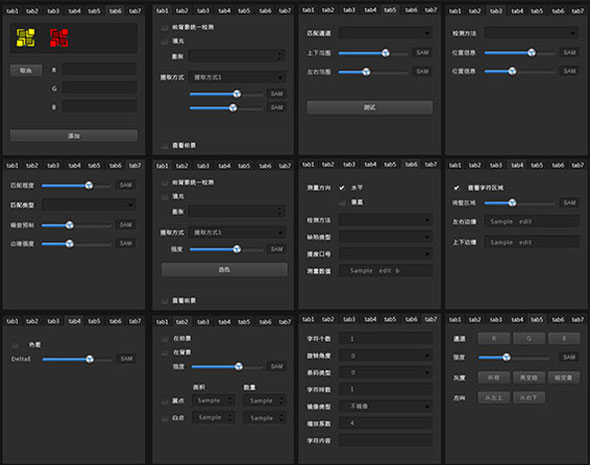Uncheck the checked checkbox above the two 'Sample edit' fields

456,187
